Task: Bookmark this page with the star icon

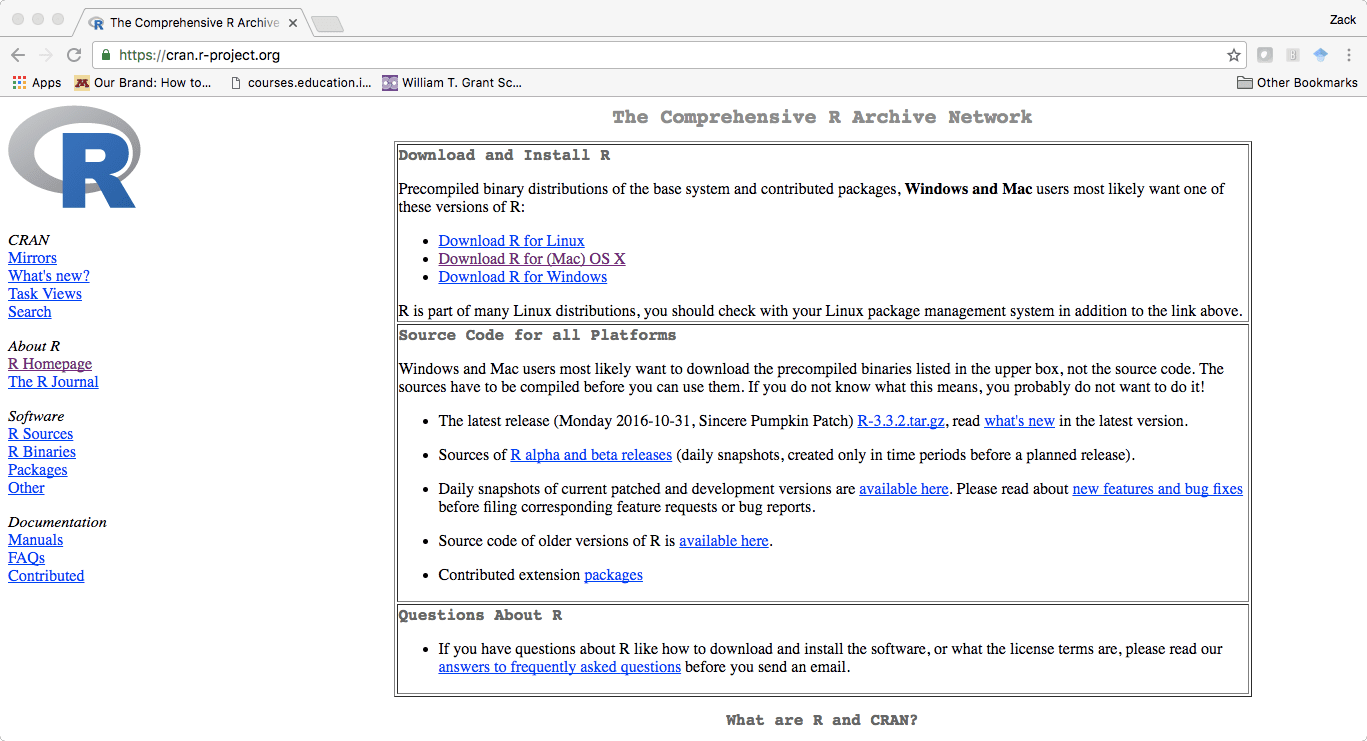Action: (1234, 55)
